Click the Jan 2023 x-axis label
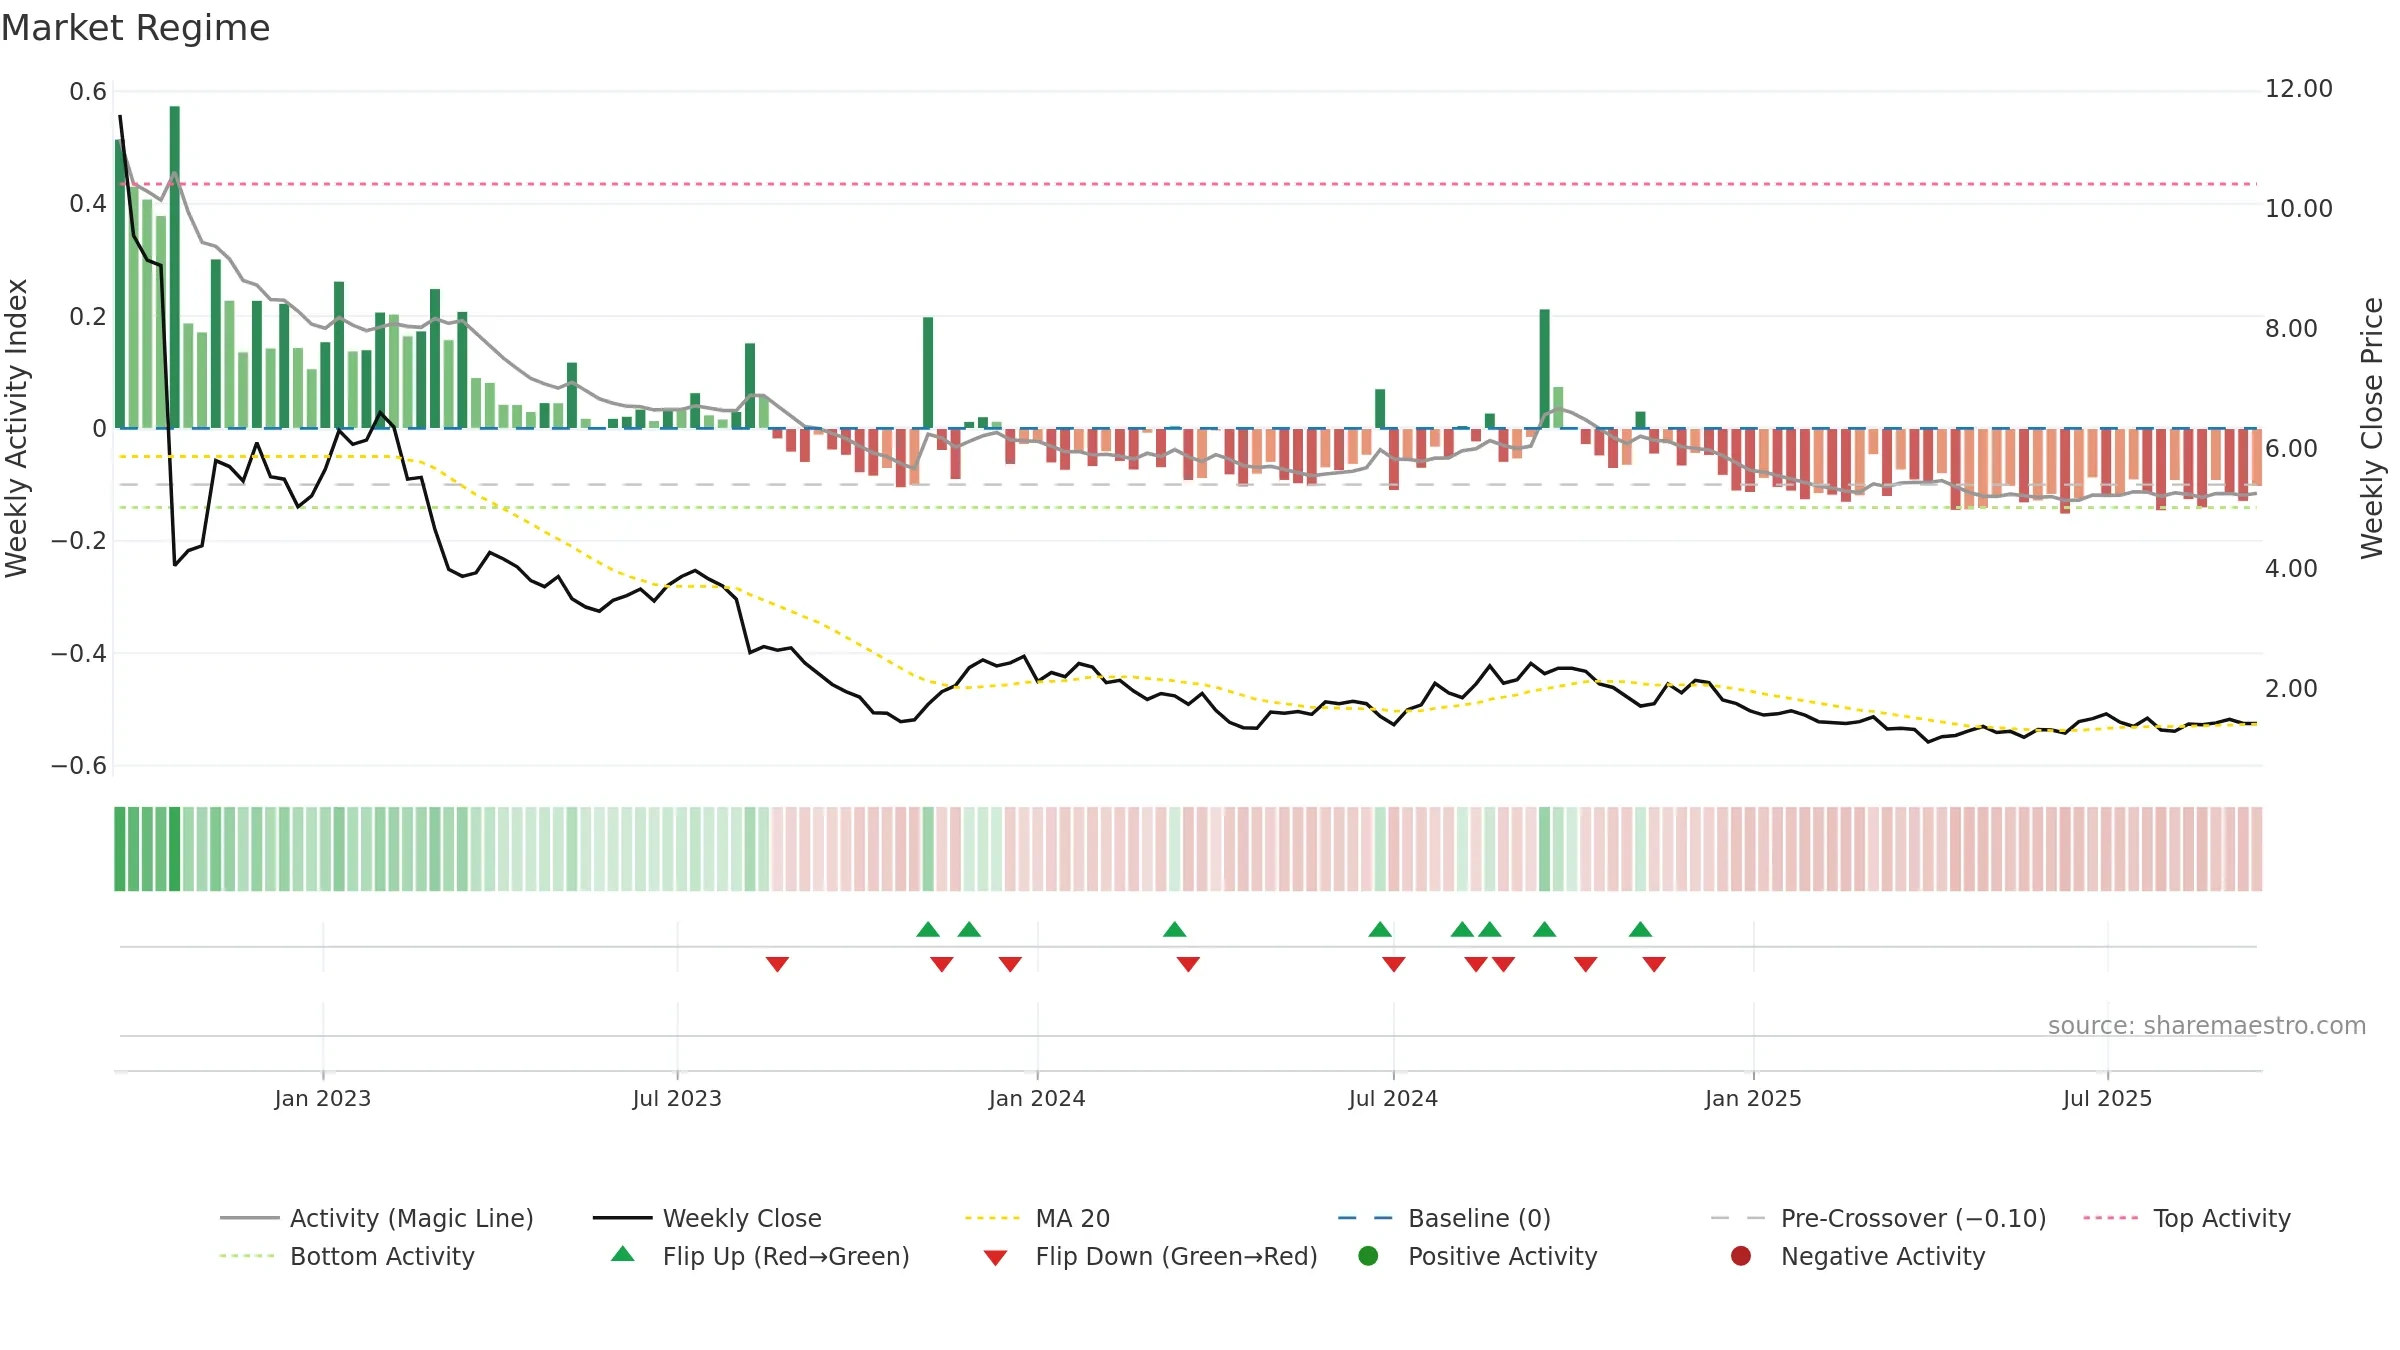Screen dimensions: 2400x1350 (x=323, y=1098)
